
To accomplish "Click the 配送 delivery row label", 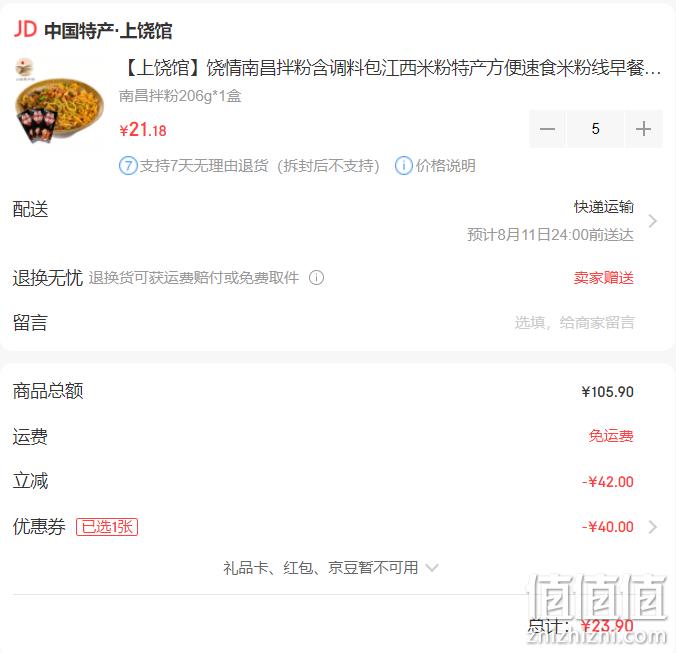I will (x=30, y=209).
